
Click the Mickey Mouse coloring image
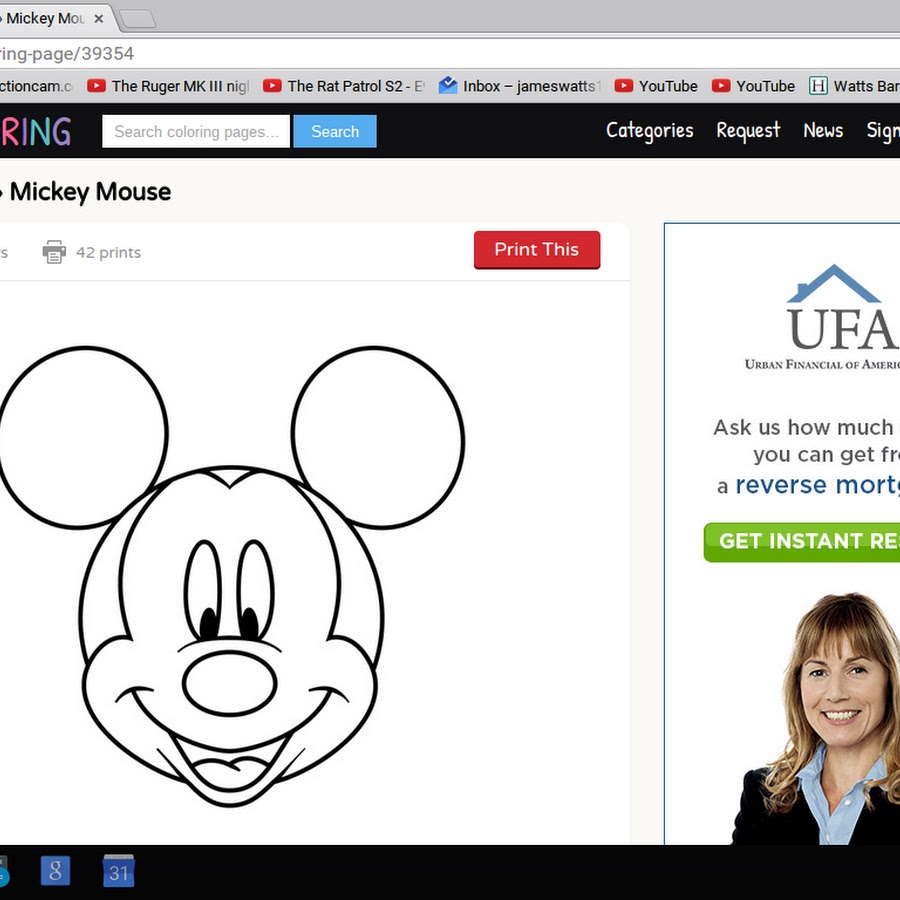(232, 576)
